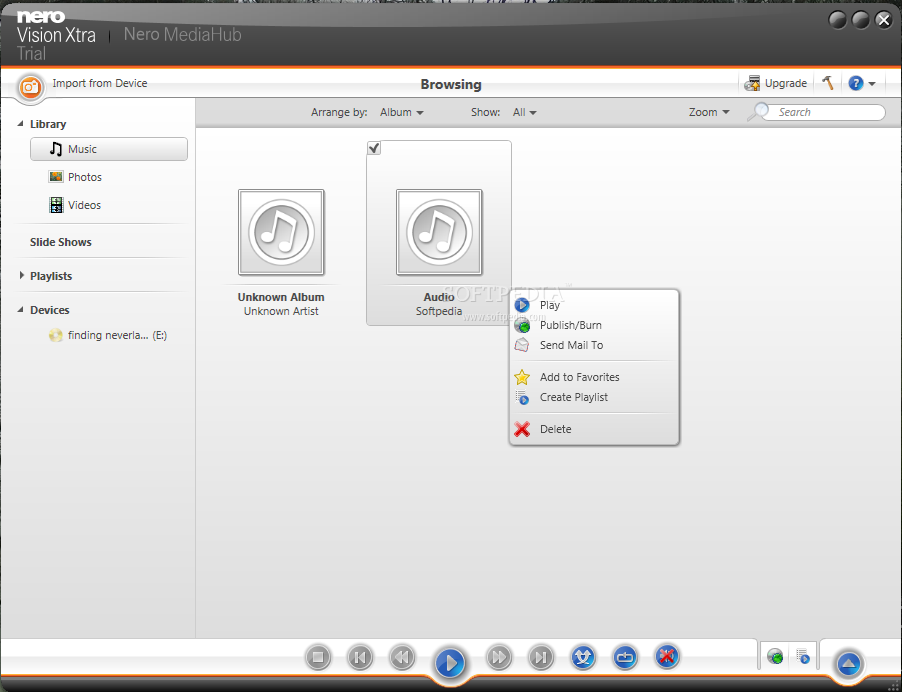Image resolution: width=902 pixels, height=692 pixels.
Task: Open options with the hammer icon
Action: (x=828, y=83)
